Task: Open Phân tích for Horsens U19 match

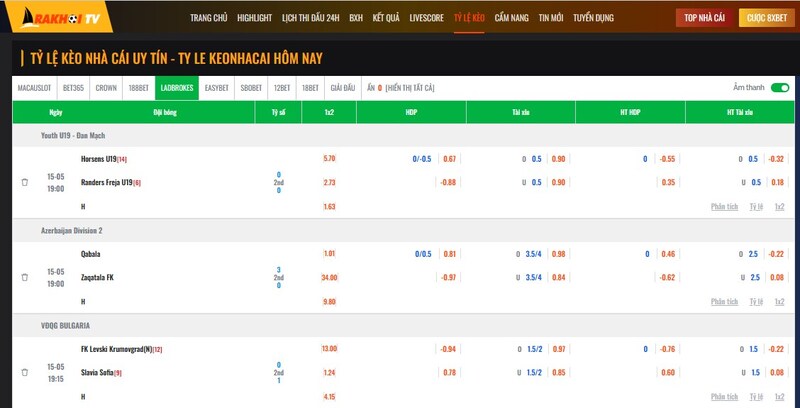Action: point(724,207)
